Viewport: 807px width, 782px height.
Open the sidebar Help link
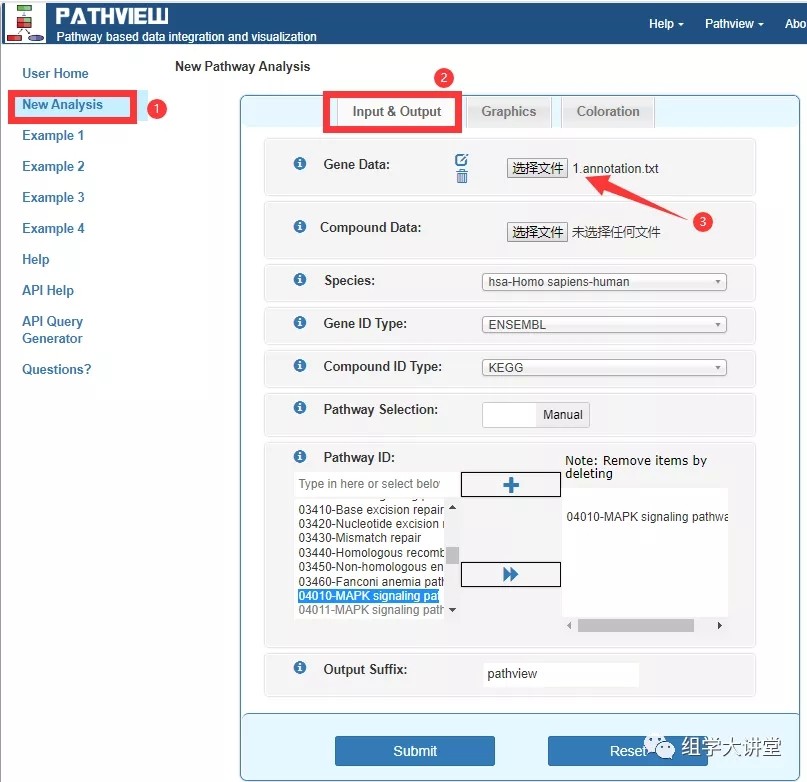tap(36, 259)
